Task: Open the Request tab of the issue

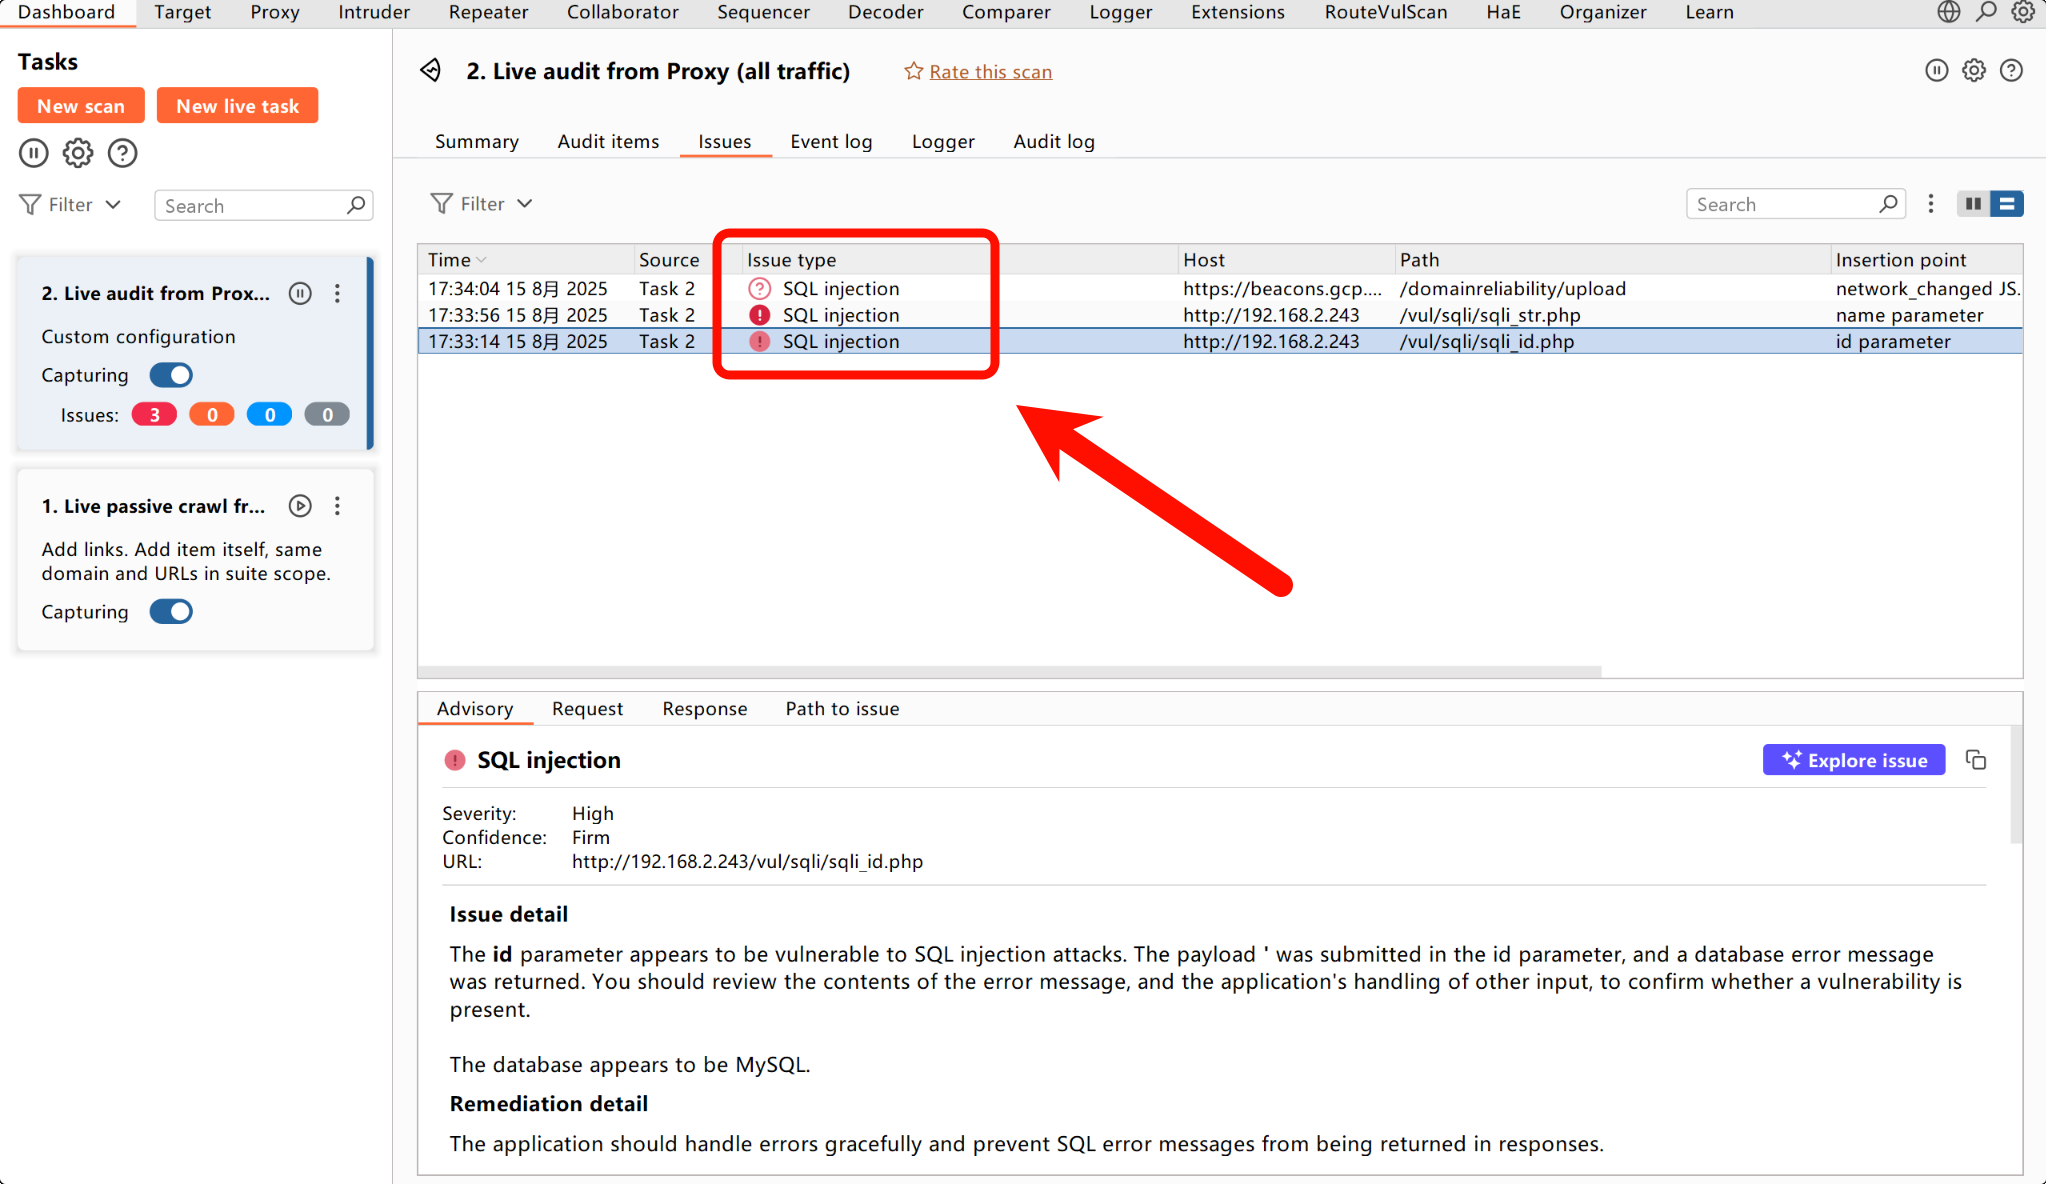Action: point(587,709)
